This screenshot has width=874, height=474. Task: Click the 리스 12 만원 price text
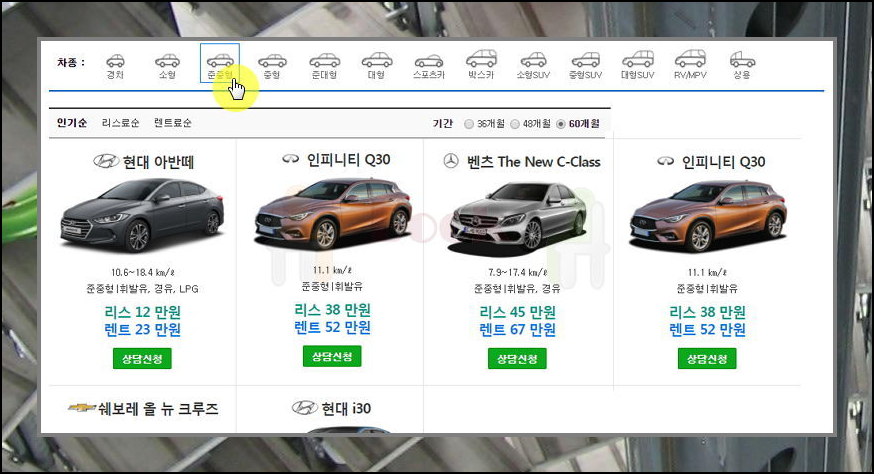142,312
